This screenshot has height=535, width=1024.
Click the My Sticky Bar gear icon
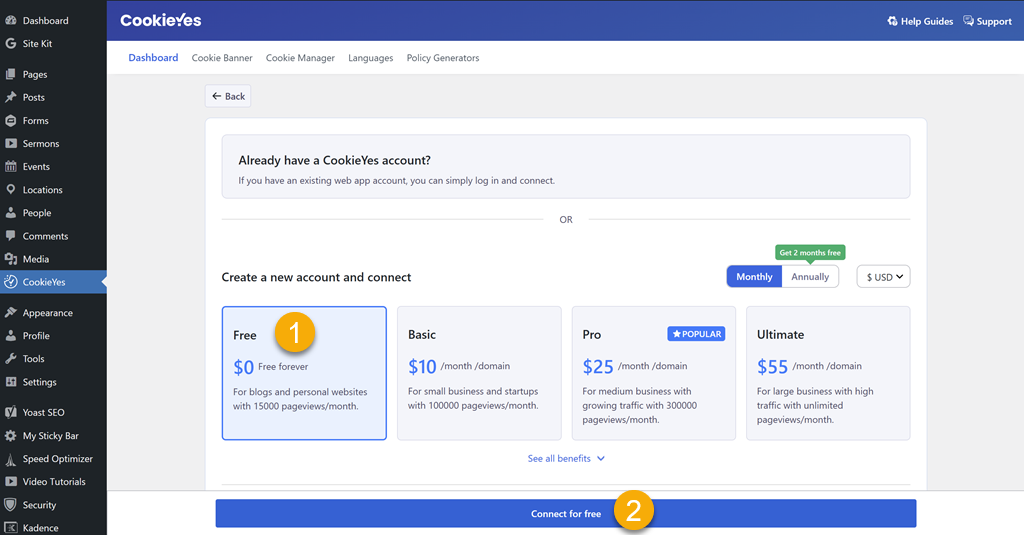(10, 435)
